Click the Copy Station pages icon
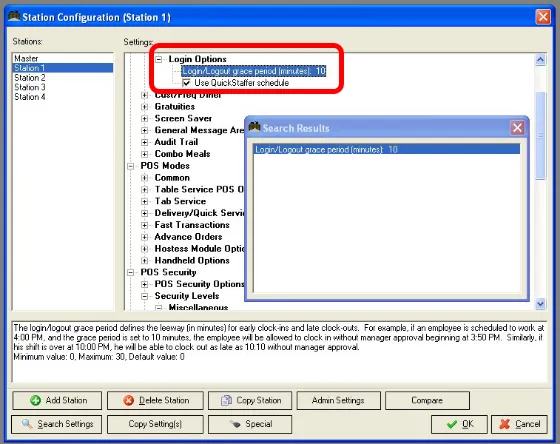The height and width of the screenshot is (444, 560). tap(226, 400)
